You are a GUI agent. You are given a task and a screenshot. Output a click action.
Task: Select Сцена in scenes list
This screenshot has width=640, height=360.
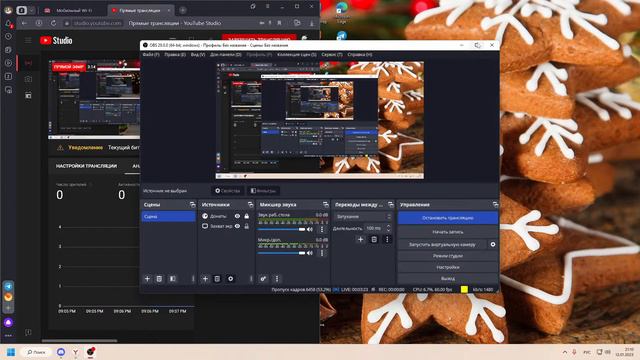coord(168,216)
